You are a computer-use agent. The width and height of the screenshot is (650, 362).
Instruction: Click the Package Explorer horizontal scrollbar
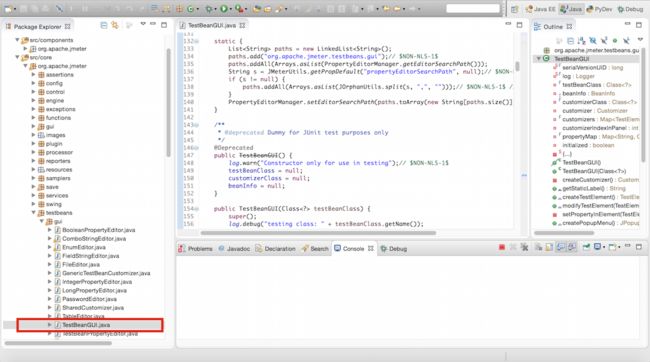tap(58, 343)
